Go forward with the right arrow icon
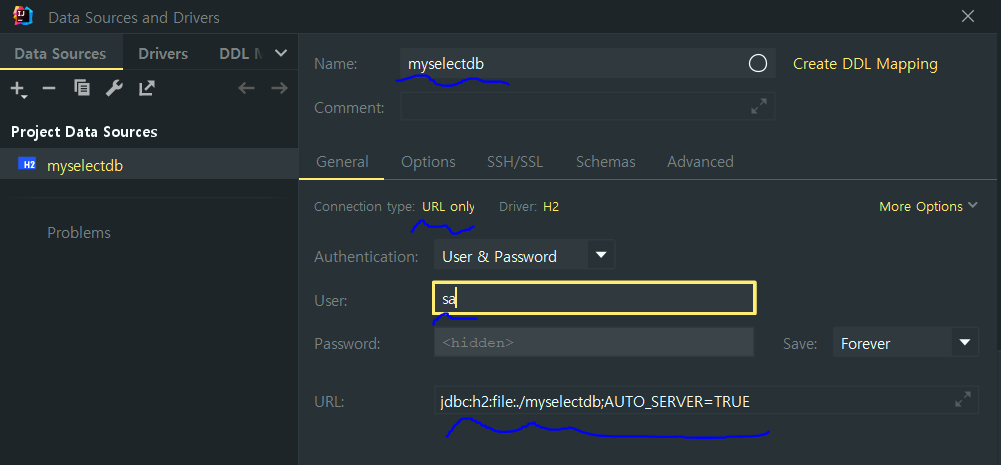 tap(279, 88)
